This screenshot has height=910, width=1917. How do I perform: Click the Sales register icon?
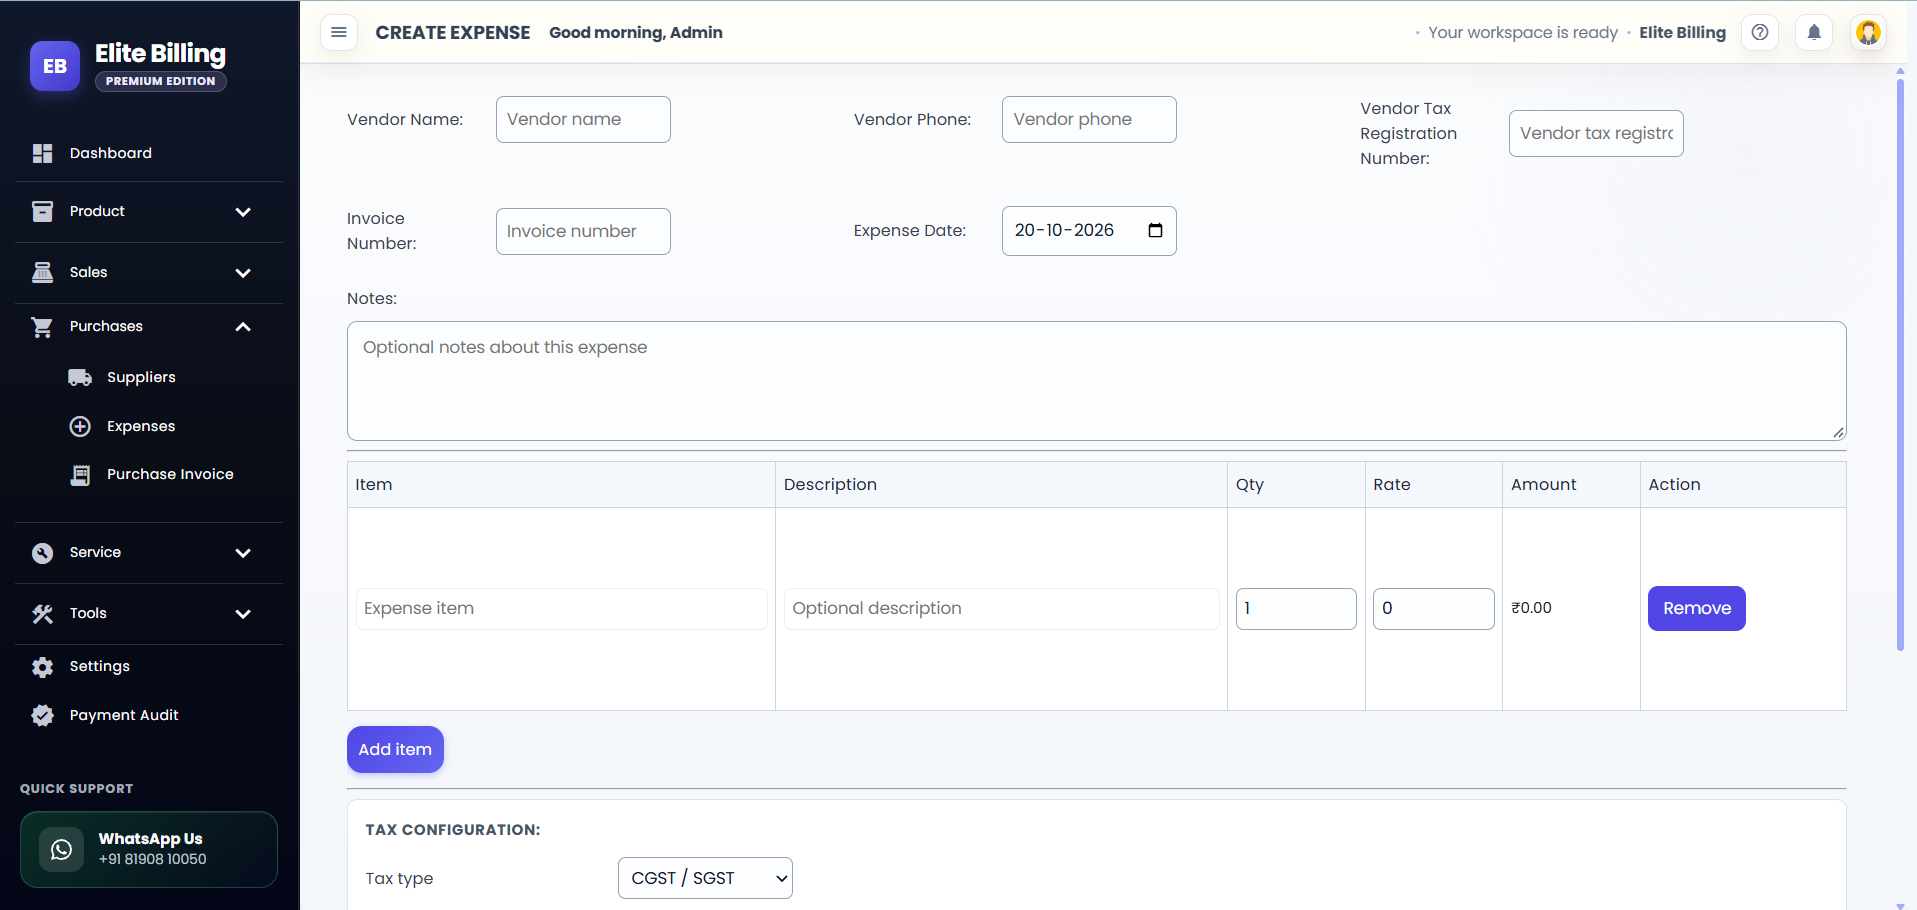click(42, 272)
